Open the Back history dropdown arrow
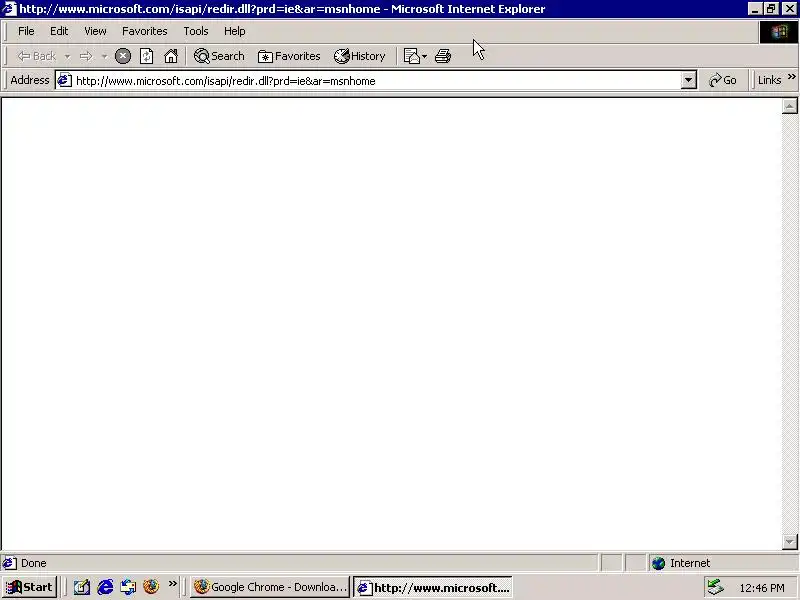The width and height of the screenshot is (800, 600). pos(67,56)
